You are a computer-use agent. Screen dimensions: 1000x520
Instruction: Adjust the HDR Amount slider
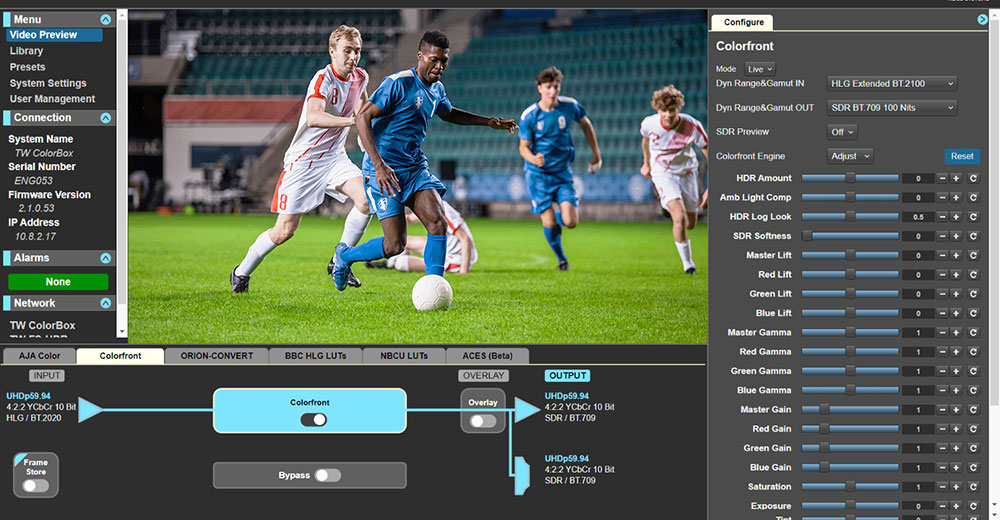click(850, 179)
